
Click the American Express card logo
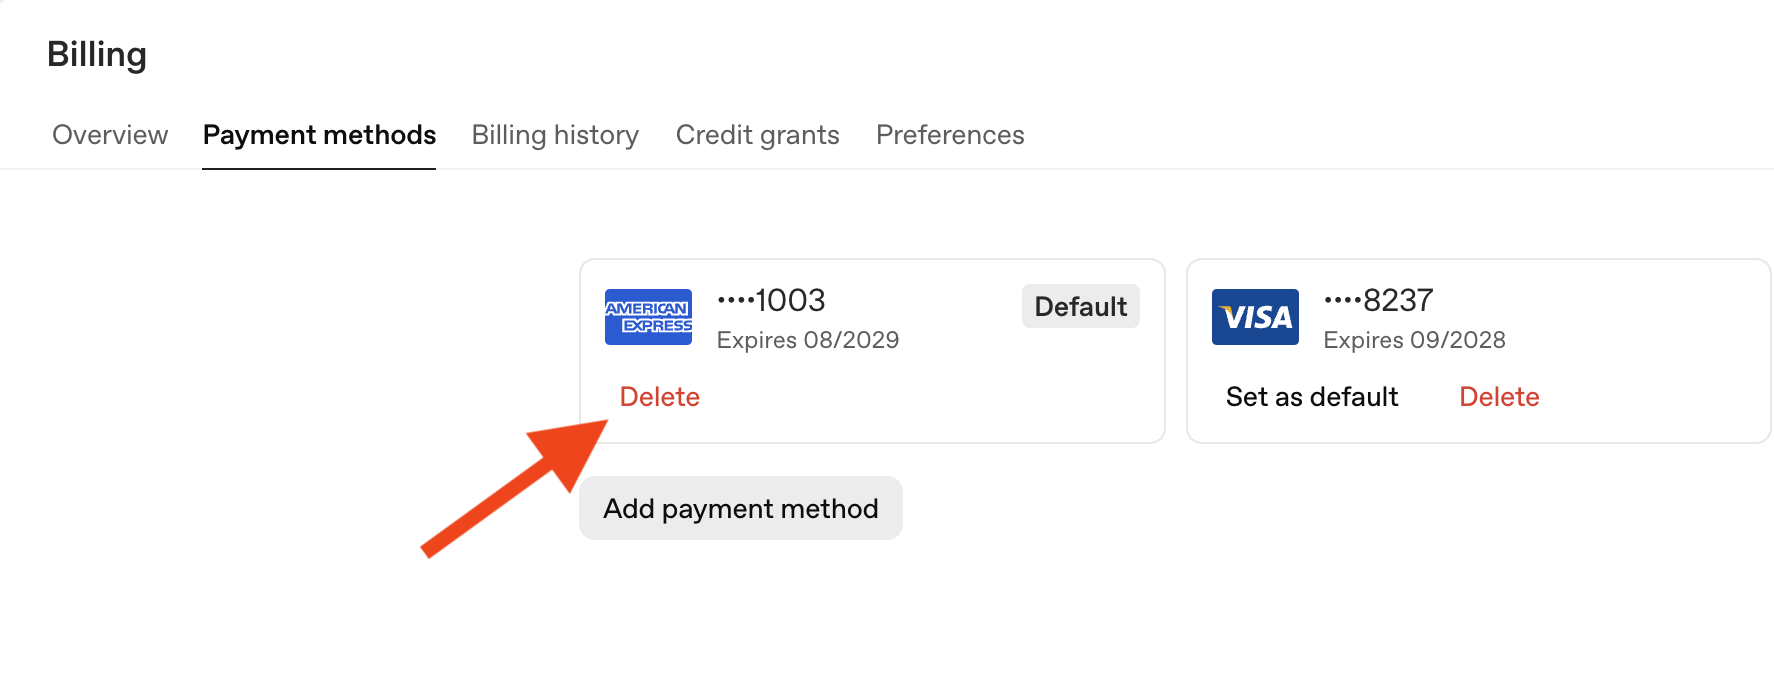click(648, 317)
